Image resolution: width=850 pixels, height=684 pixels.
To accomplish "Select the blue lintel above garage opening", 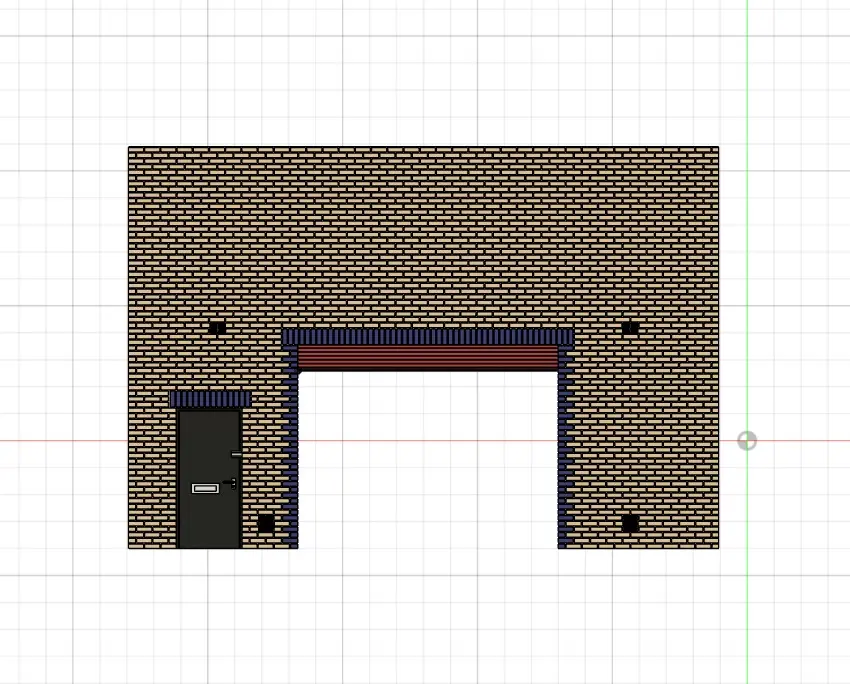I will click(428, 337).
